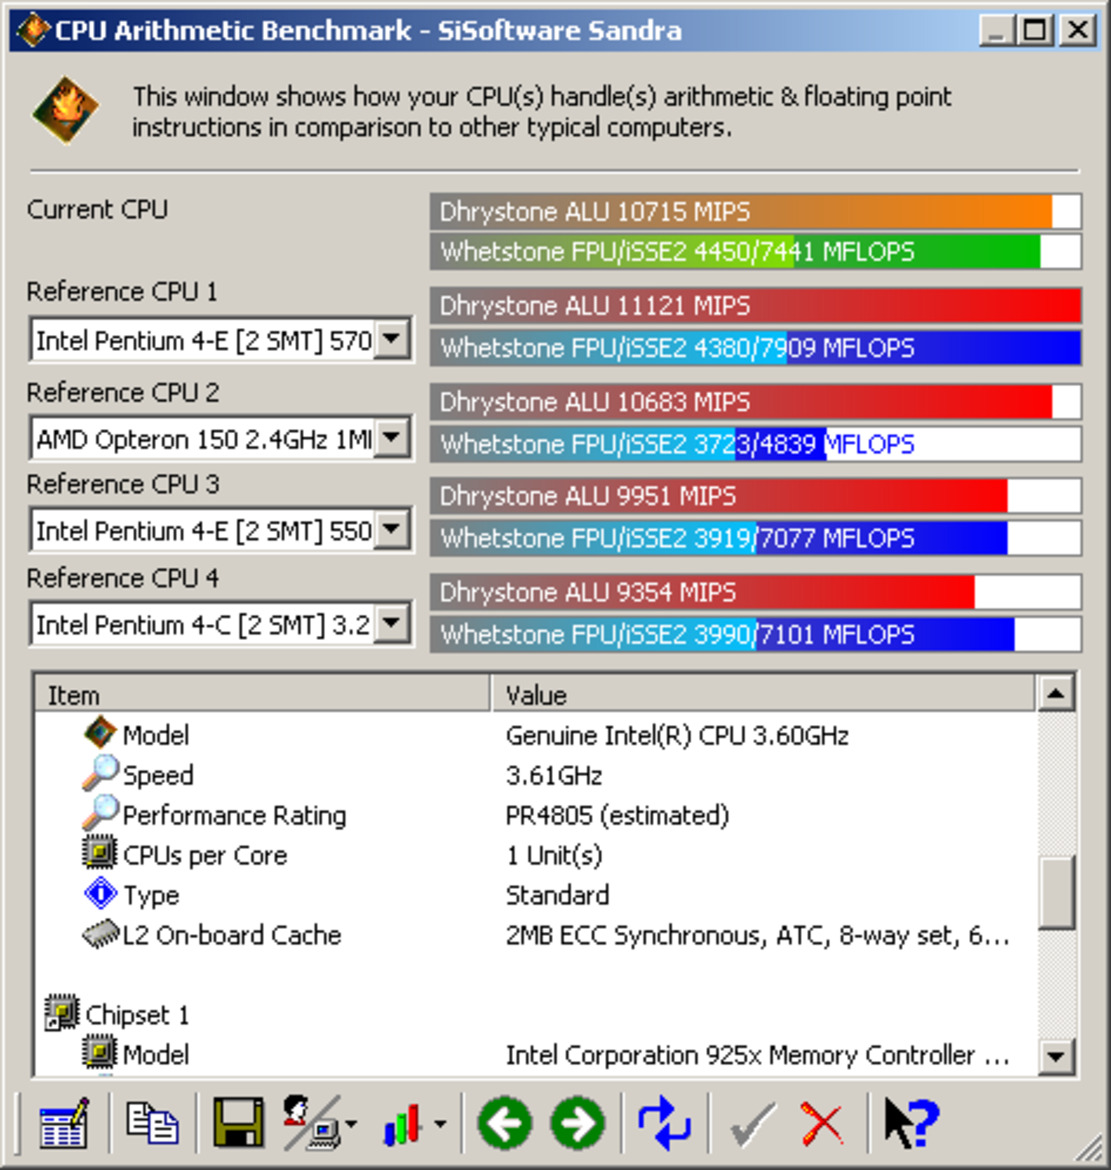Click the Current CPU Dhrystone orange bar
The width and height of the screenshot is (1111, 1170).
click(x=755, y=211)
